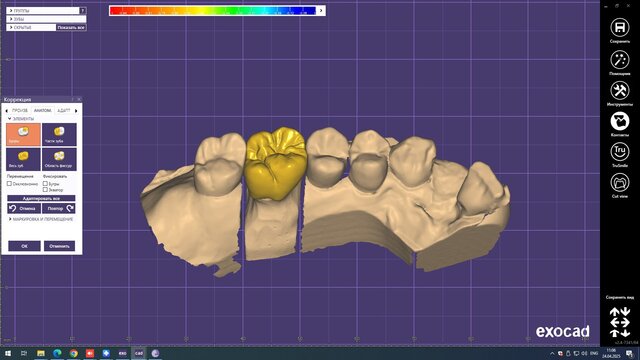Open the notification center icon
640x360 pixels.
click(x=629, y=353)
